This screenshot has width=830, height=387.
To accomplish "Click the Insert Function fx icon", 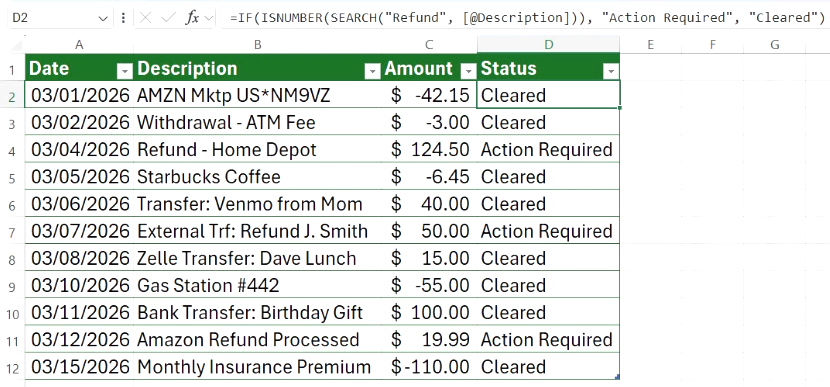I will pos(192,18).
